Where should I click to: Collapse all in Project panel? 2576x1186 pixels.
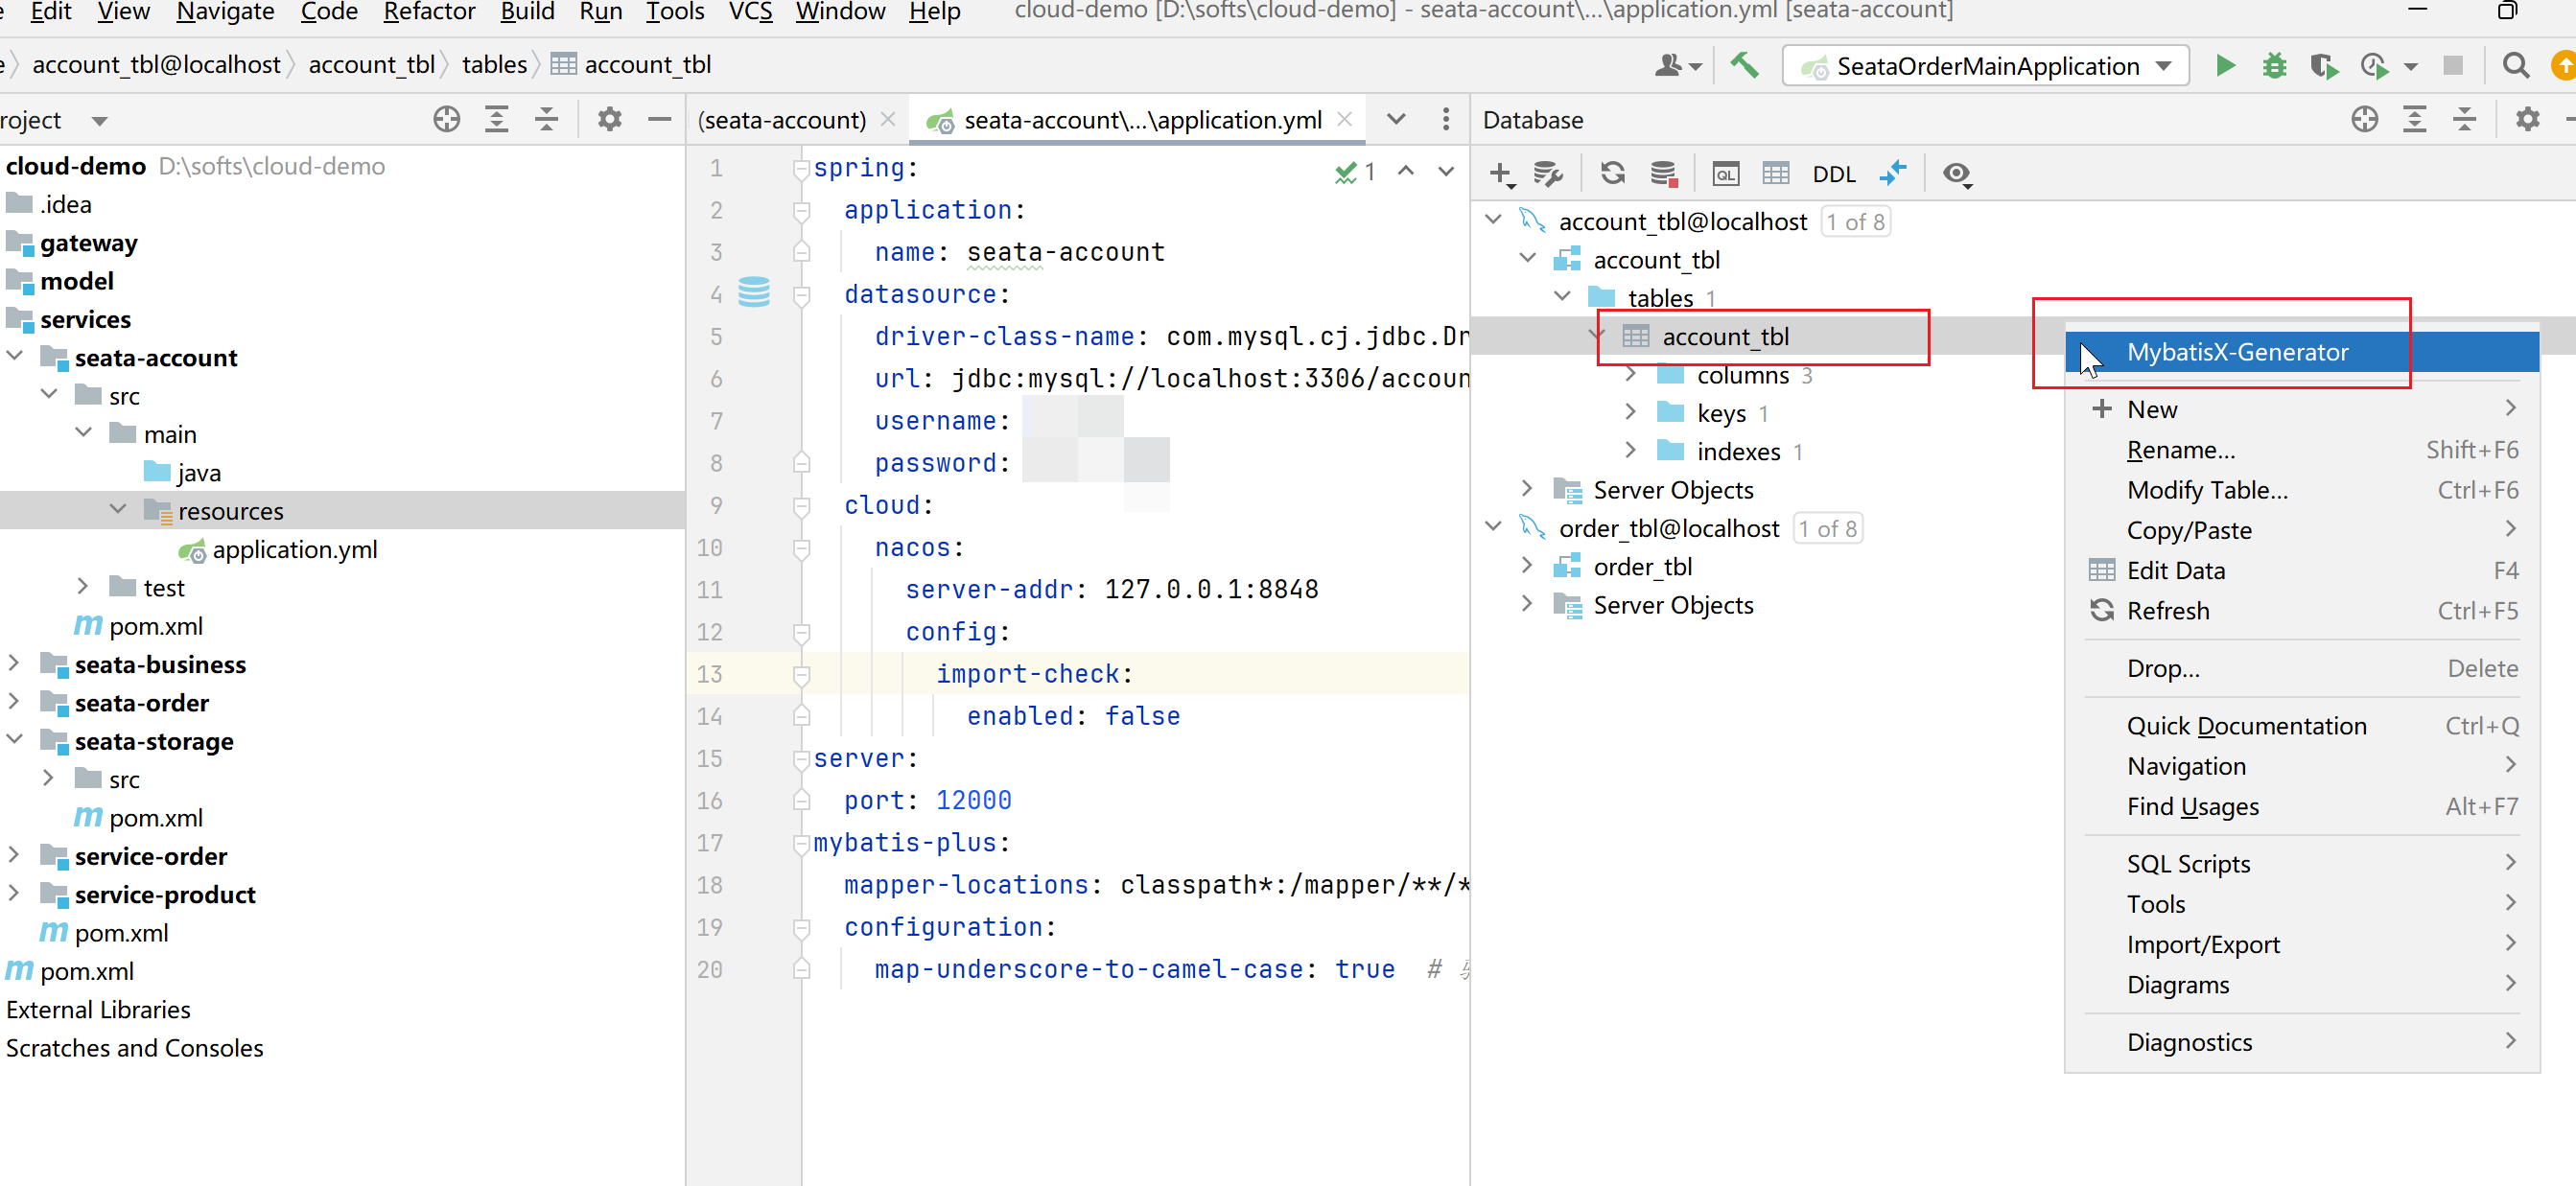click(546, 120)
